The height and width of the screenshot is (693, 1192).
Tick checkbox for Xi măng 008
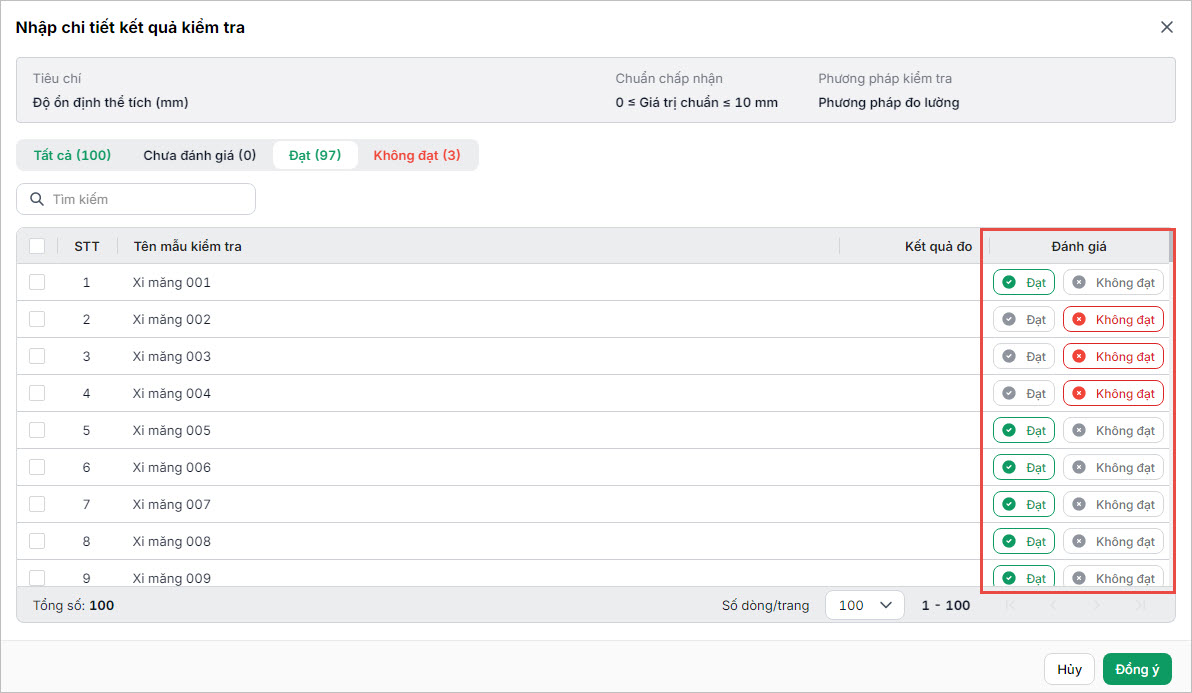(x=36, y=541)
